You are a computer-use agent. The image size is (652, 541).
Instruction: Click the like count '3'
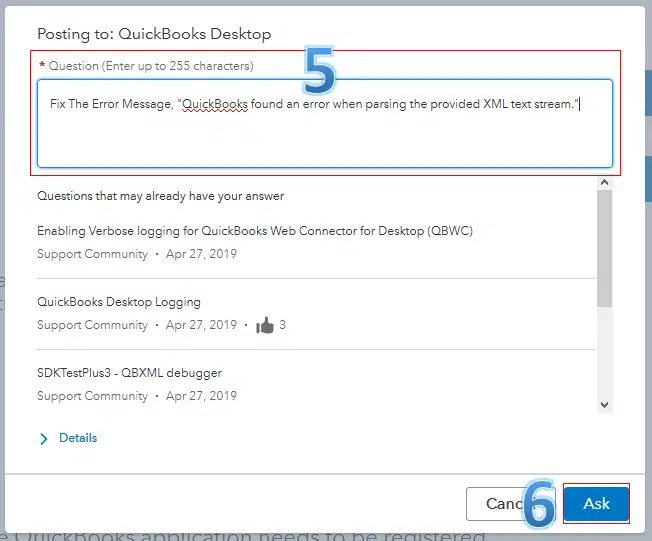click(282, 325)
